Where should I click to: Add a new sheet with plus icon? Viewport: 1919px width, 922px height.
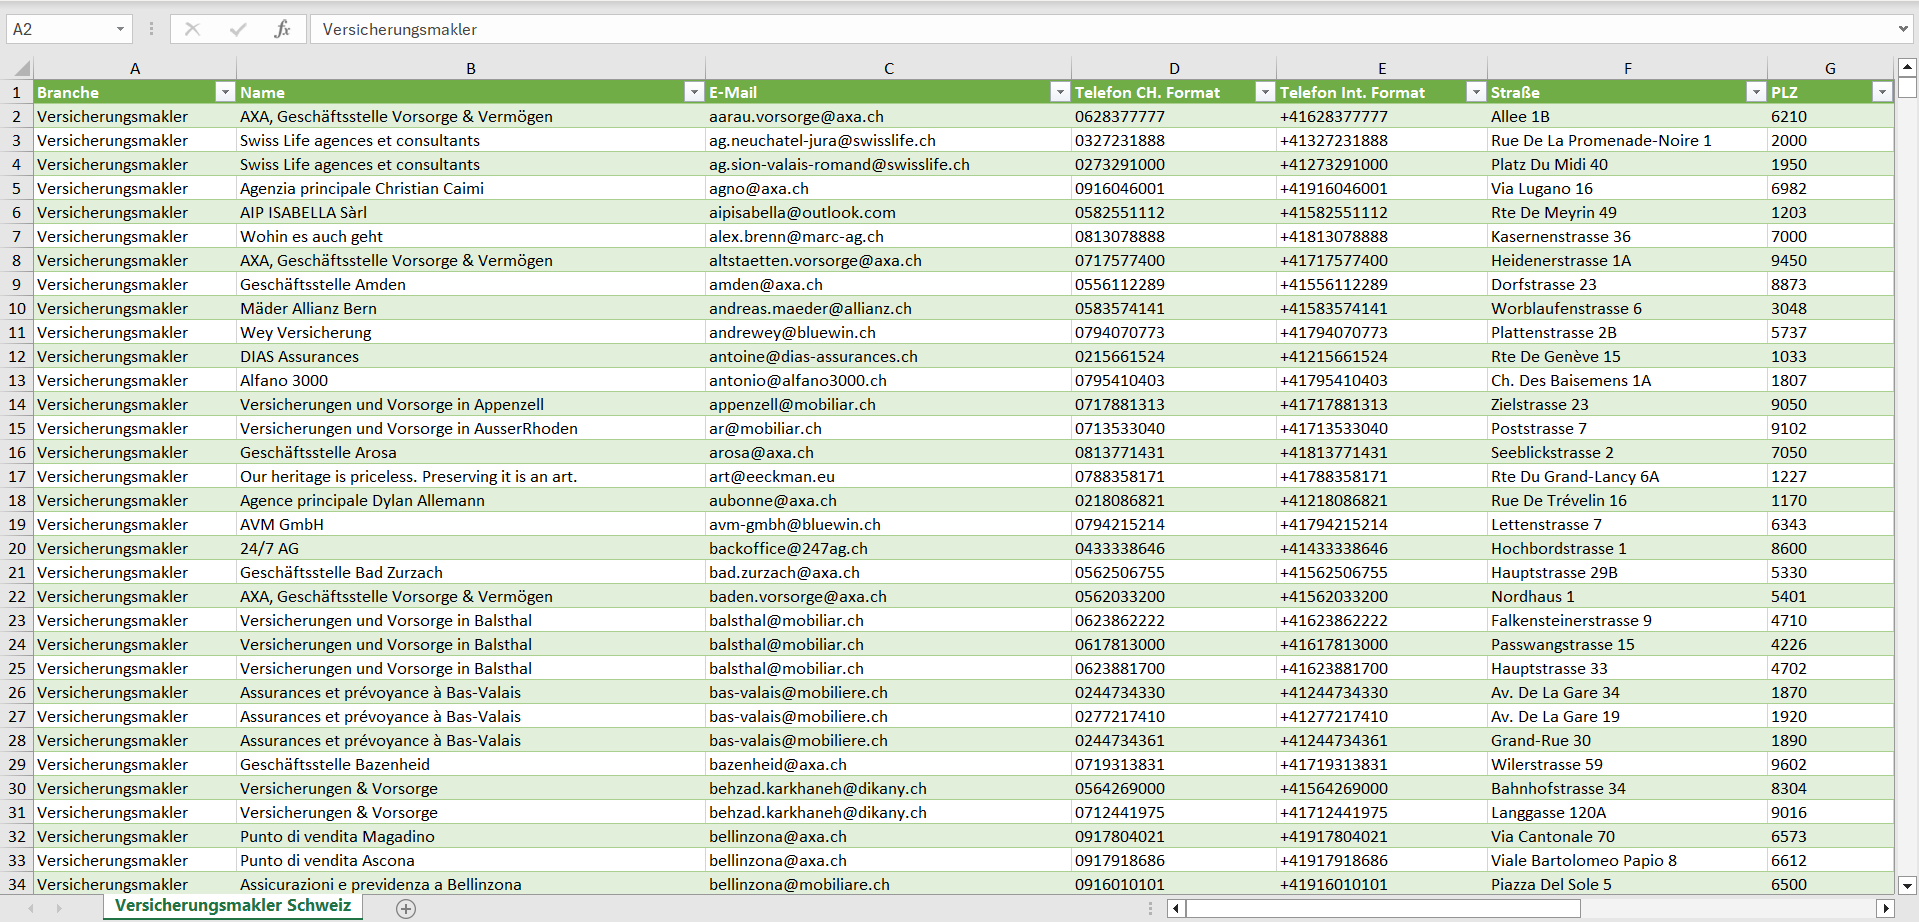pos(406,908)
